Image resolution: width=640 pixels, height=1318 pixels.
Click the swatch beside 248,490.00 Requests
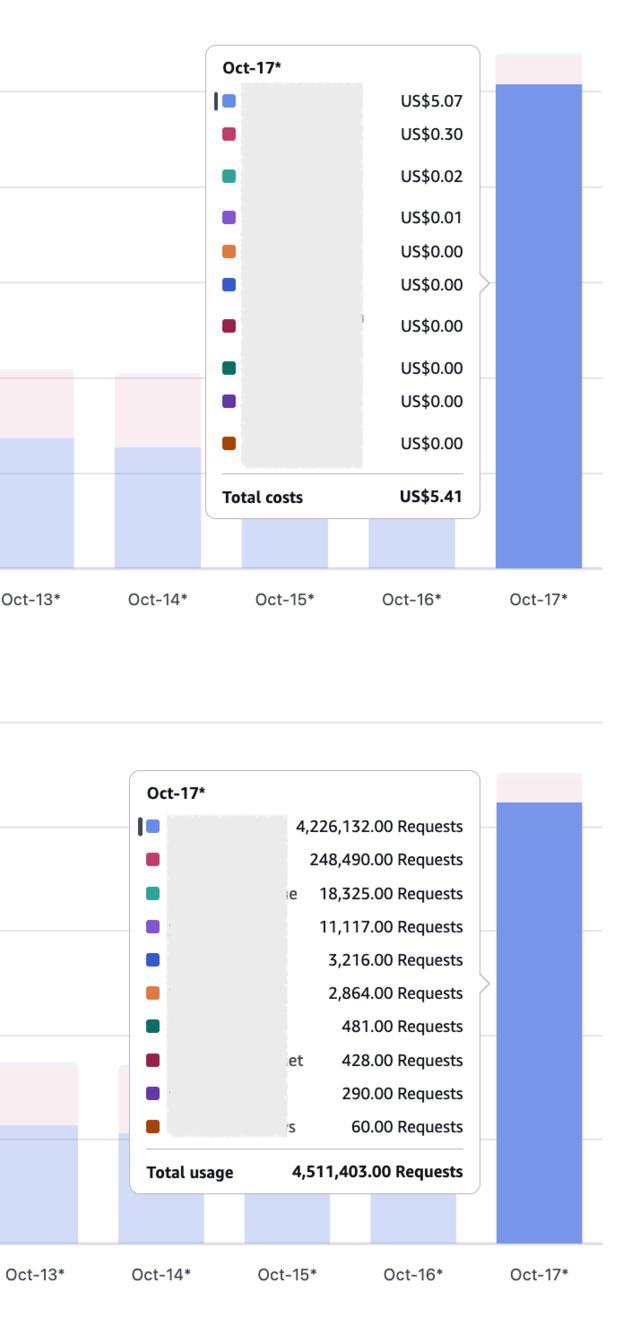153,859
